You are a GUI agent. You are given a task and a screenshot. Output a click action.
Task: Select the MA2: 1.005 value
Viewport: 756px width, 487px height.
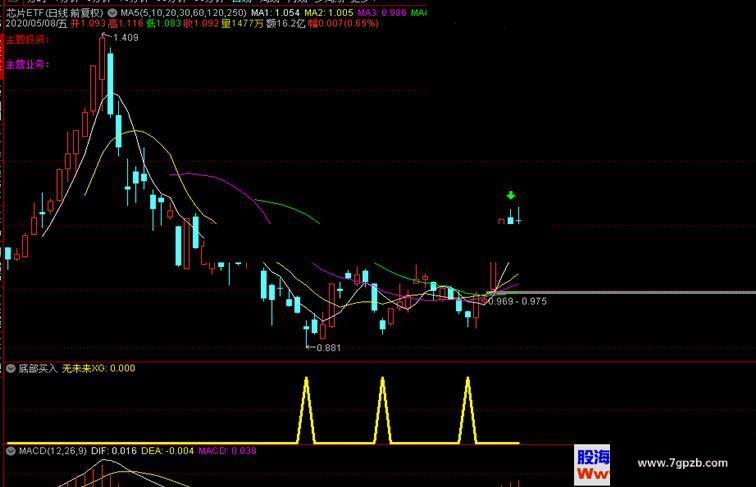[x=329, y=13]
